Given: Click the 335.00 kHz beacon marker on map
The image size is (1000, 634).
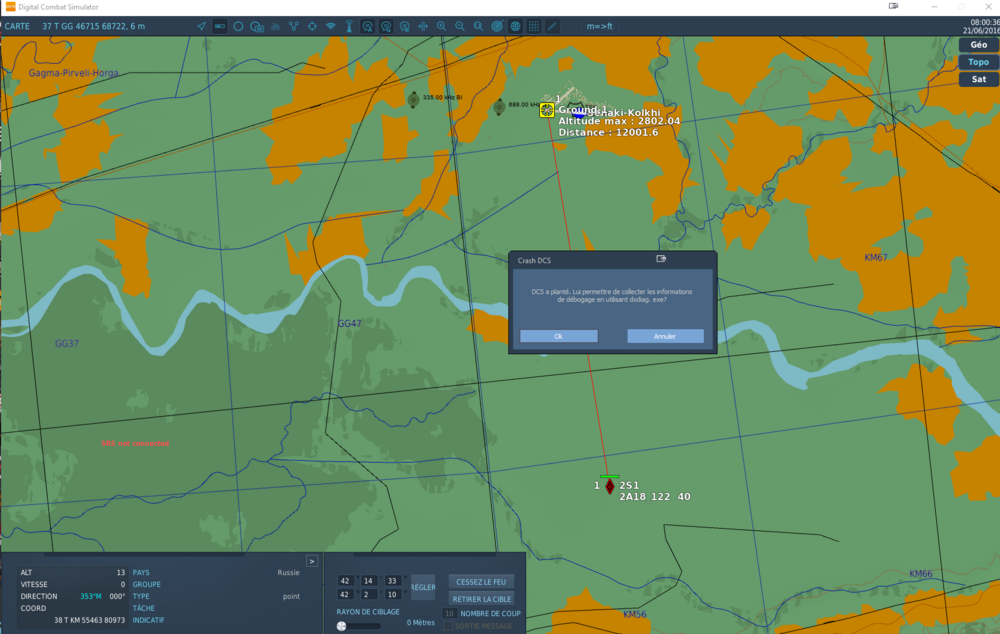Looking at the screenshot, I should tap(413, 100).
